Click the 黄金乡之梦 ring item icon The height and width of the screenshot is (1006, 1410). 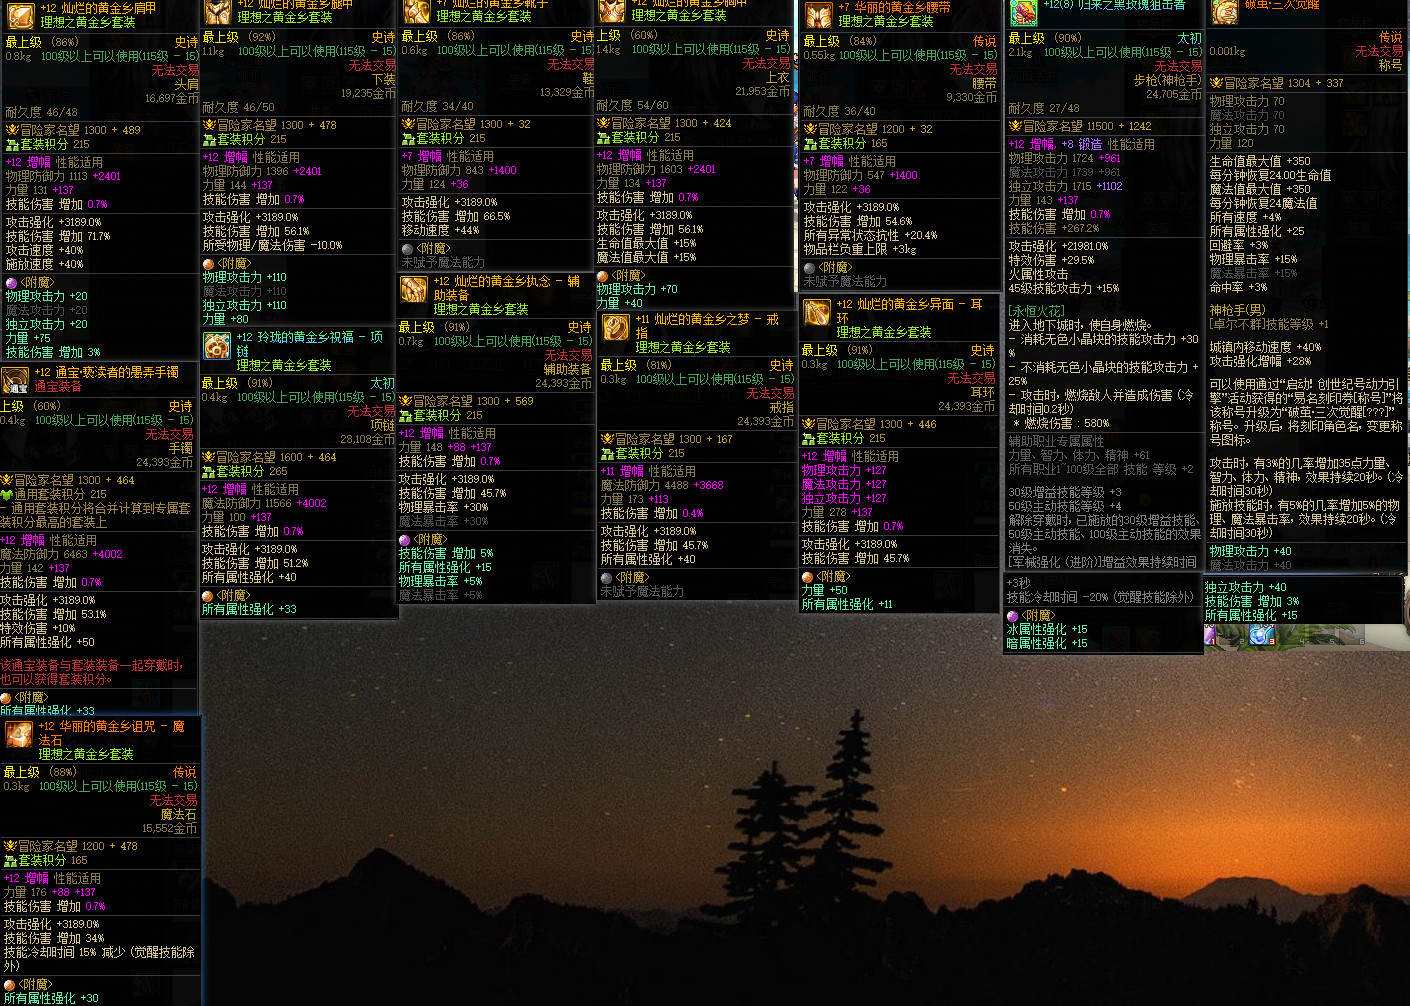(x=616, y=327)
